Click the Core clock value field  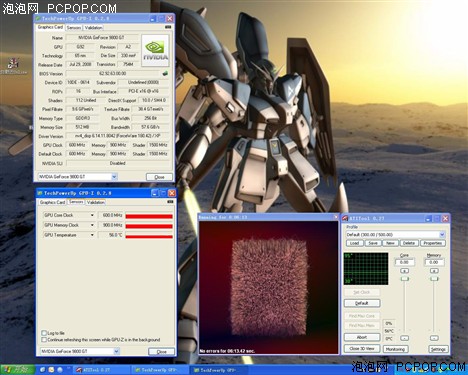click(x=404, y=262)
